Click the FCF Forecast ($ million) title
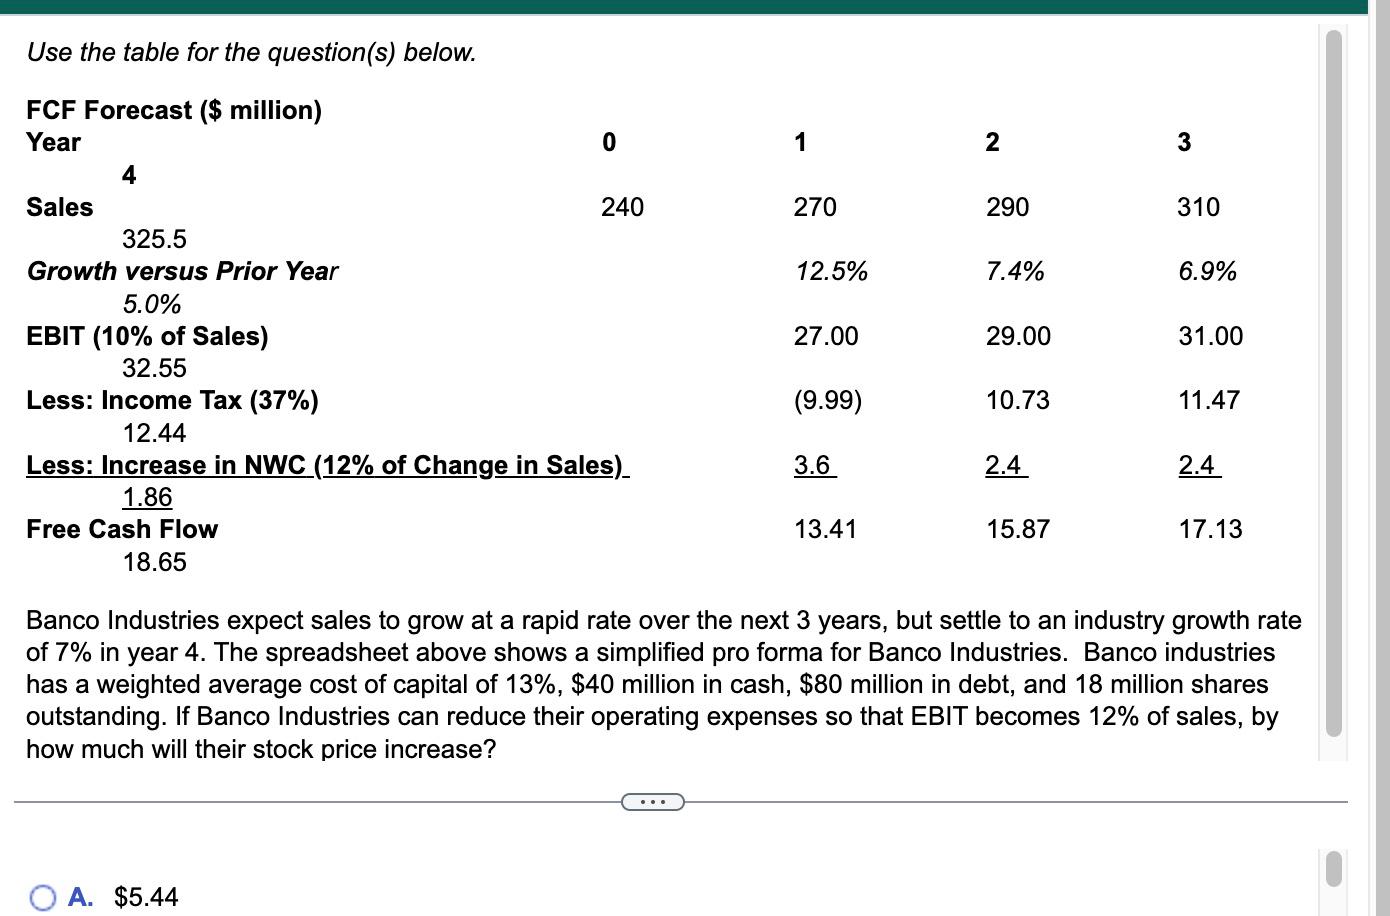Image resolution: width=1390 pixels, height=916 pixels. (x=173, y=110)
